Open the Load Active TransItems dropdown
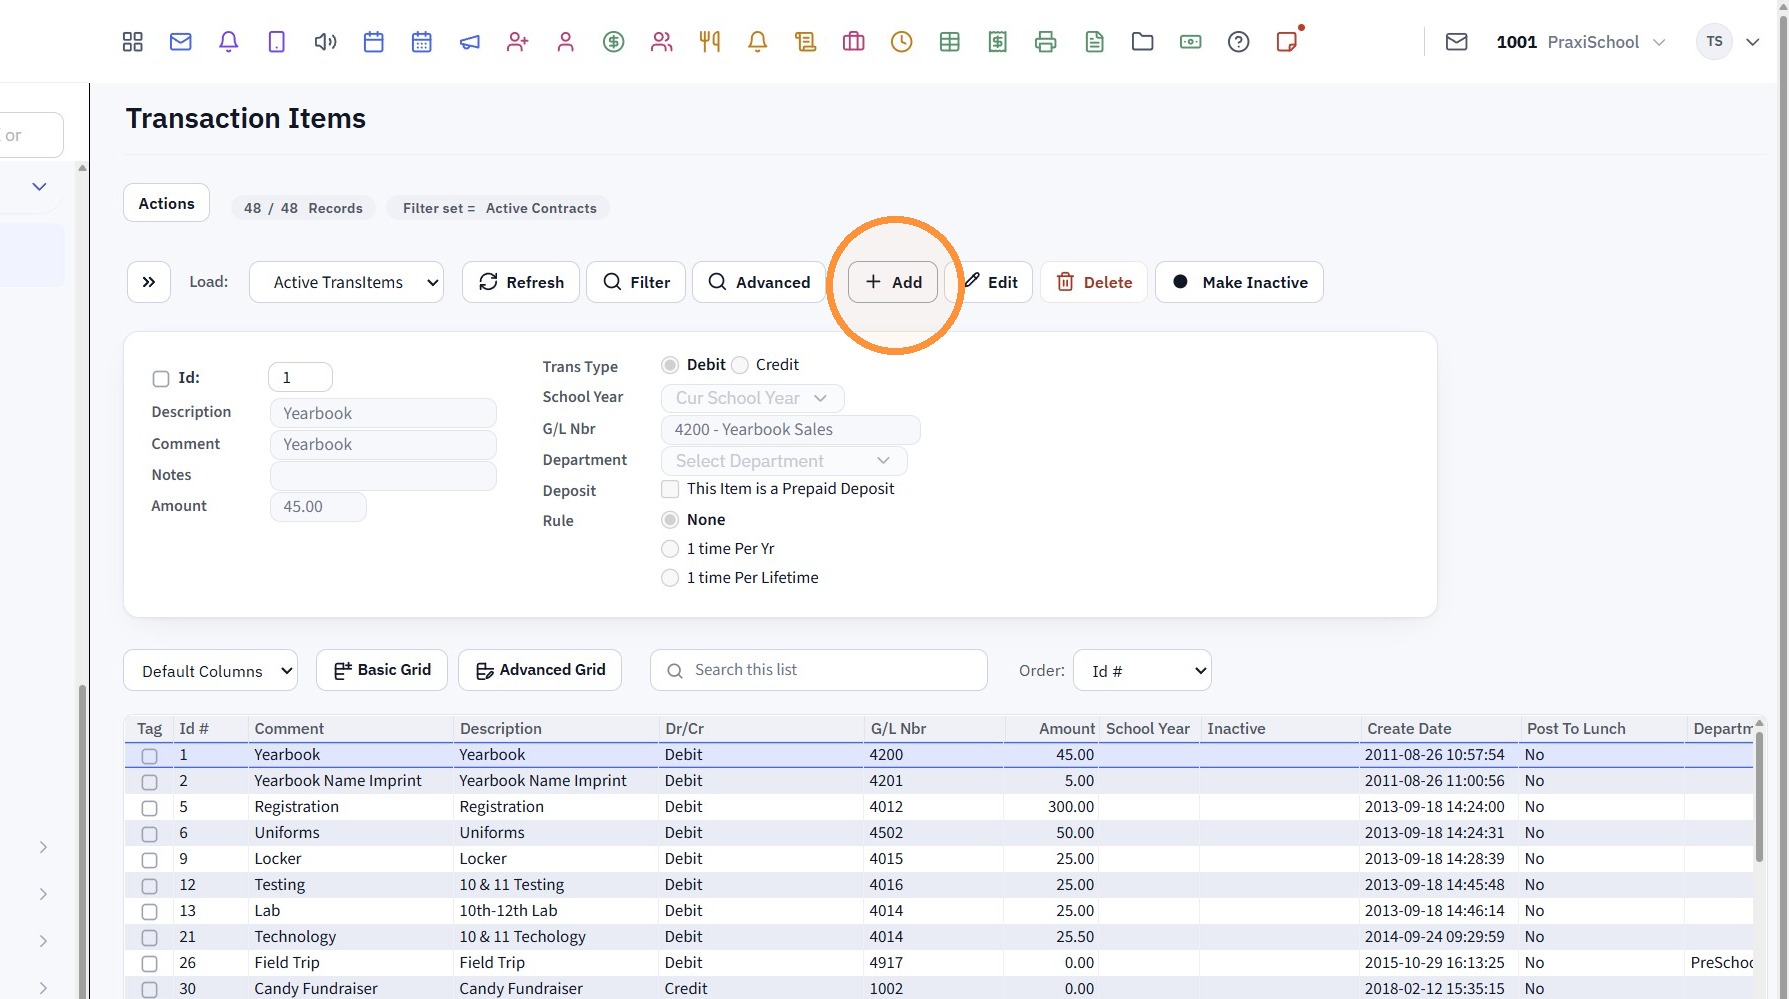This screenshot has width=1789, height=999. pos(346,282)
